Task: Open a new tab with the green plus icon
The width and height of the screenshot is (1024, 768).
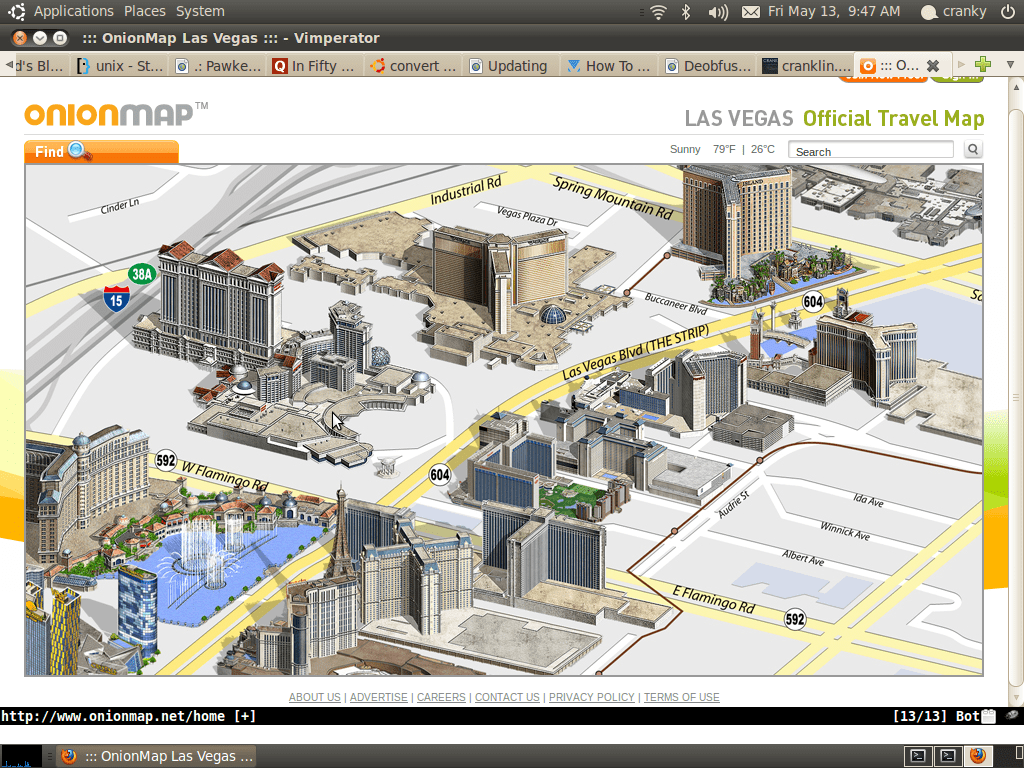Action: 982,64
